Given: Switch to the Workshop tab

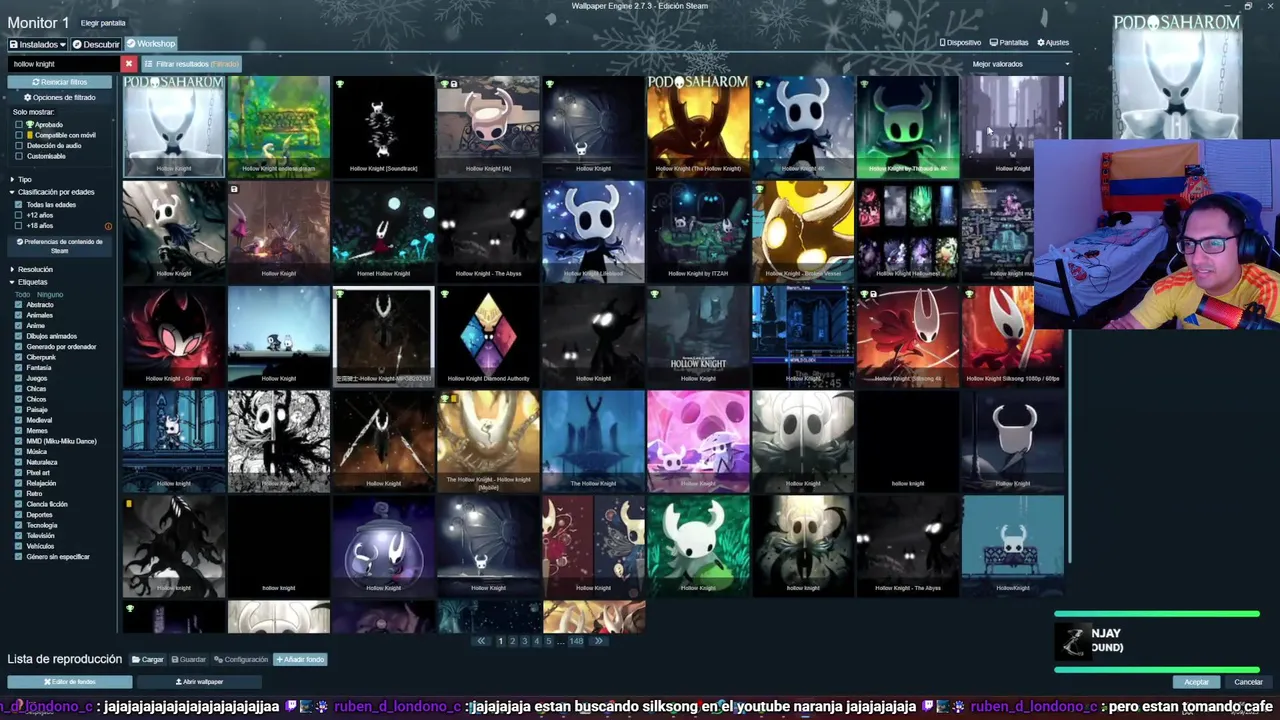Looking at the screenshot, I should pos(151,44).
